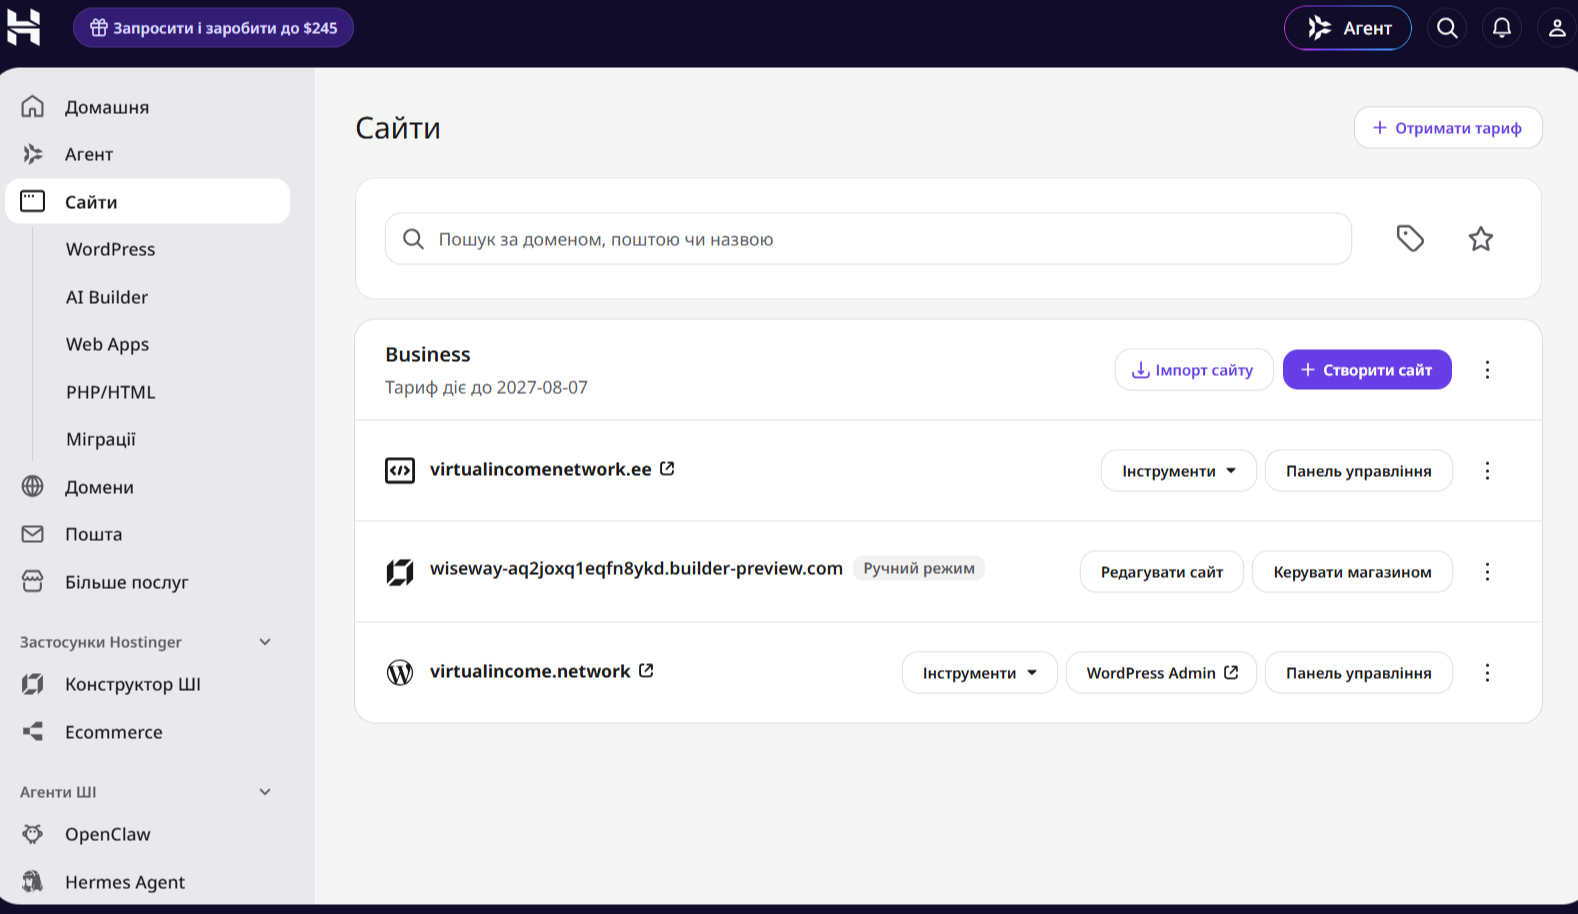Open Міграції submenu item
The width and height of the screenshot is (1578, 914).
[101, 439]
